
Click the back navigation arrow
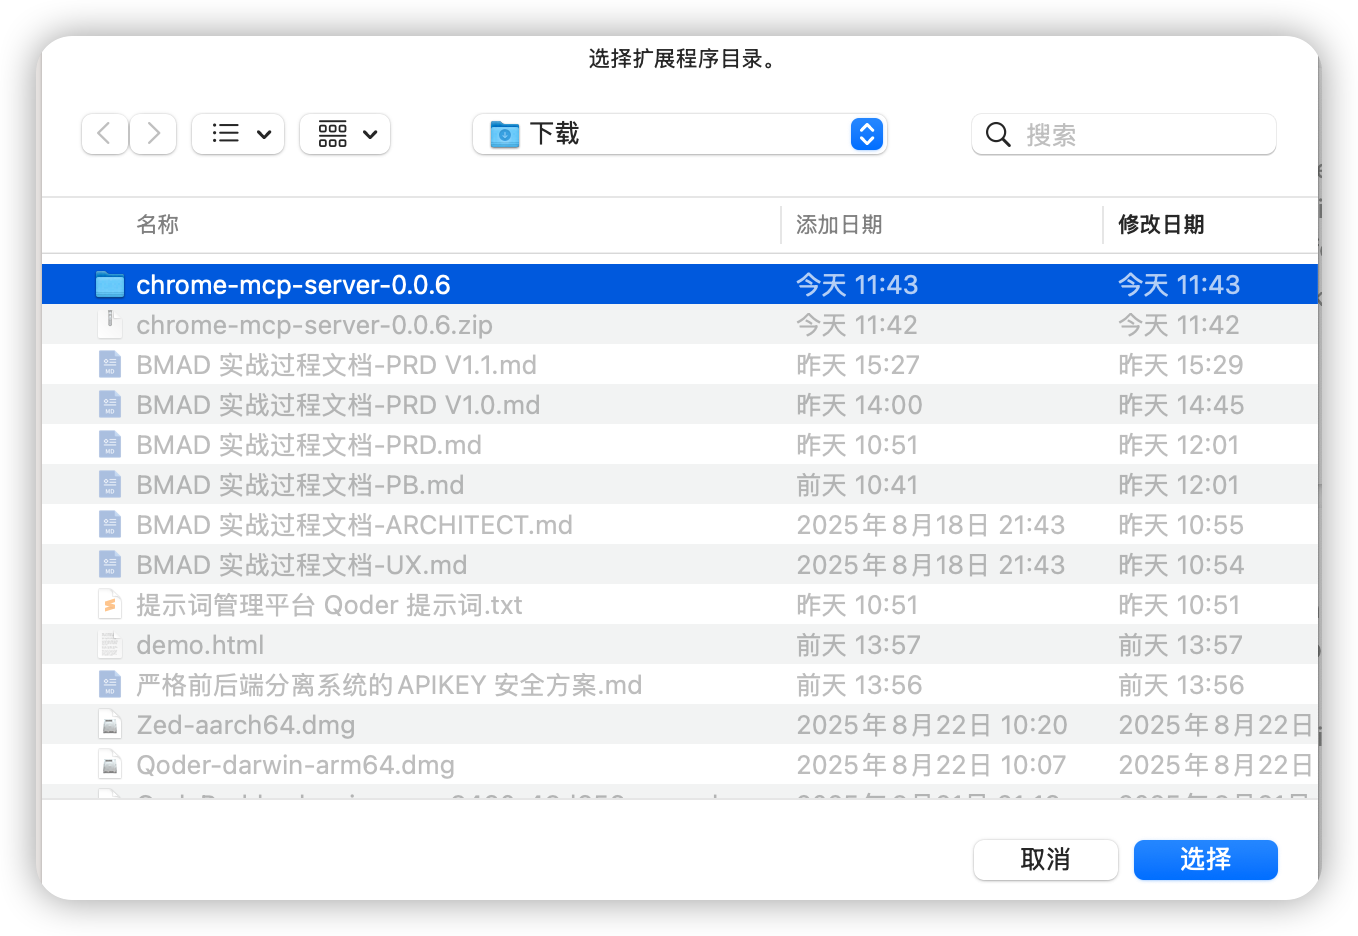click(105, 134)
